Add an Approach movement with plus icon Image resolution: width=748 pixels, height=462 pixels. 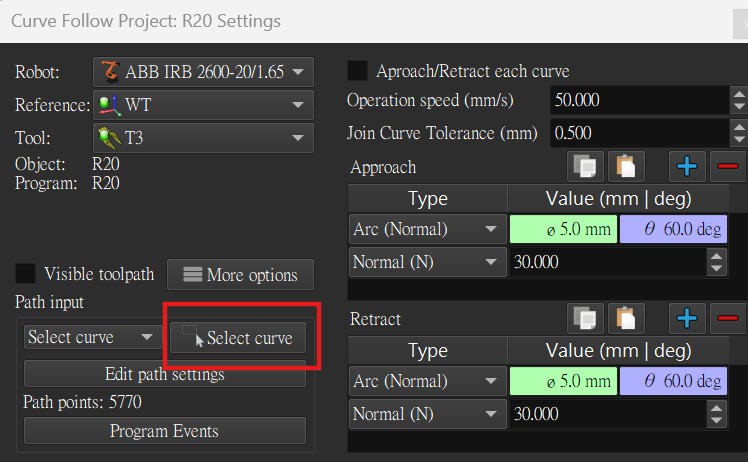(687, 167)
